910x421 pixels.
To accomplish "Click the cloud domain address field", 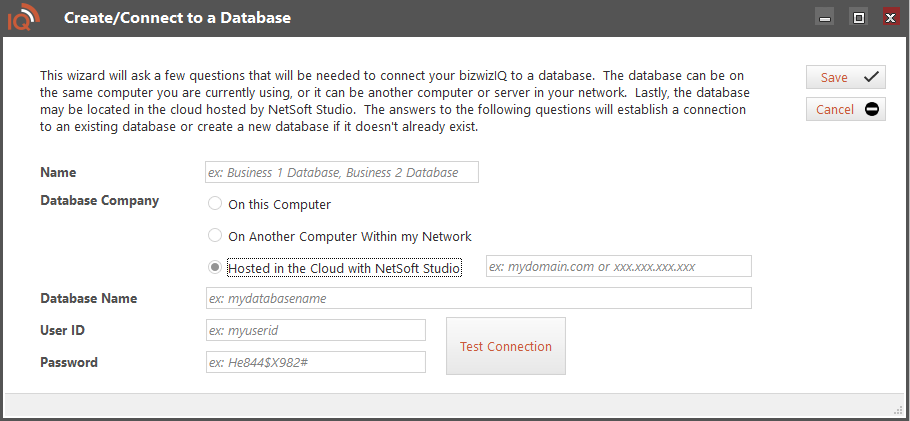I will (x=618, y=266).
